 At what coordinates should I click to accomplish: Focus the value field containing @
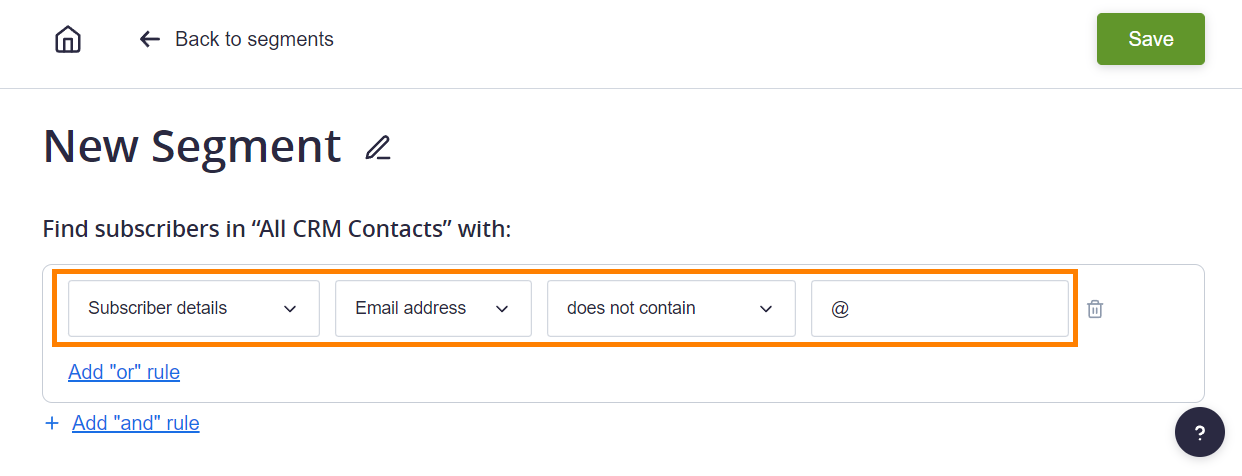pyautogui.click(x=940, y=308)
